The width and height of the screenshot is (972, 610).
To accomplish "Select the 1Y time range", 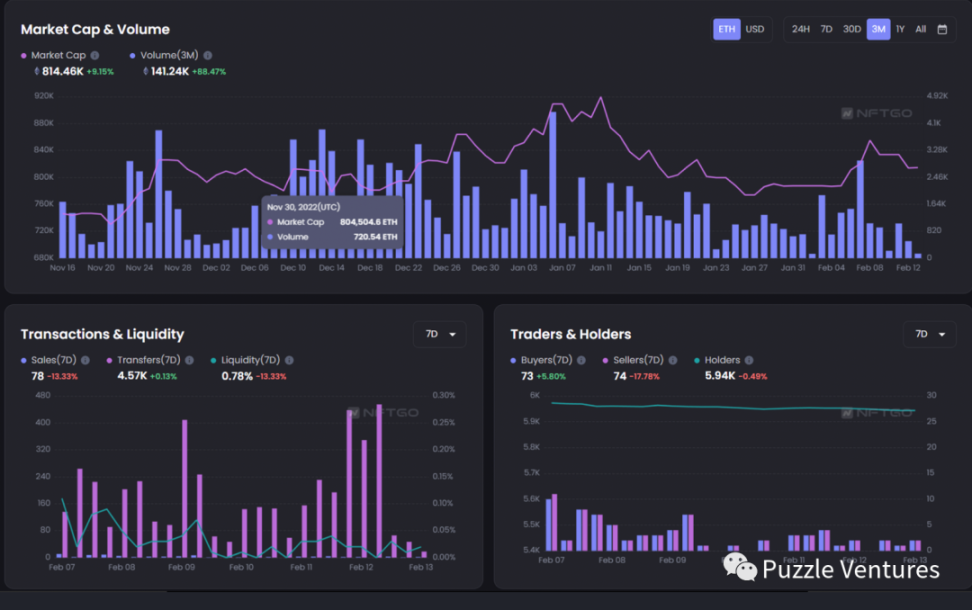I will coord(900,29).
